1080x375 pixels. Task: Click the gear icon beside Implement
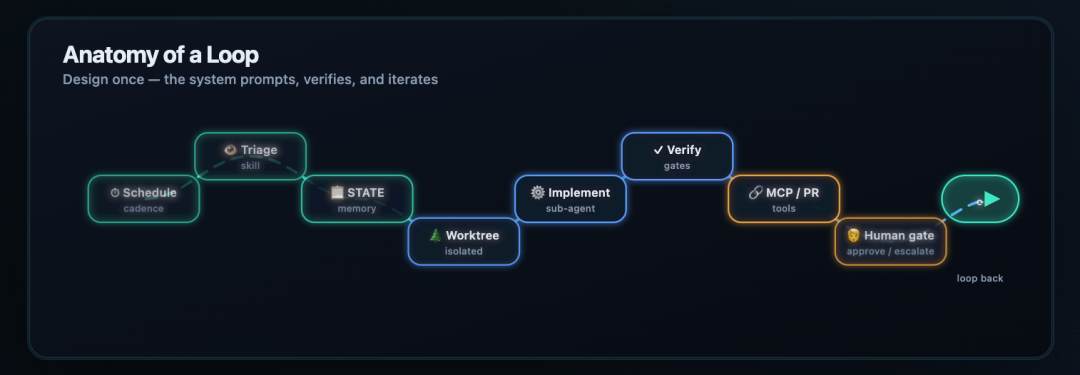pos(538,192)
